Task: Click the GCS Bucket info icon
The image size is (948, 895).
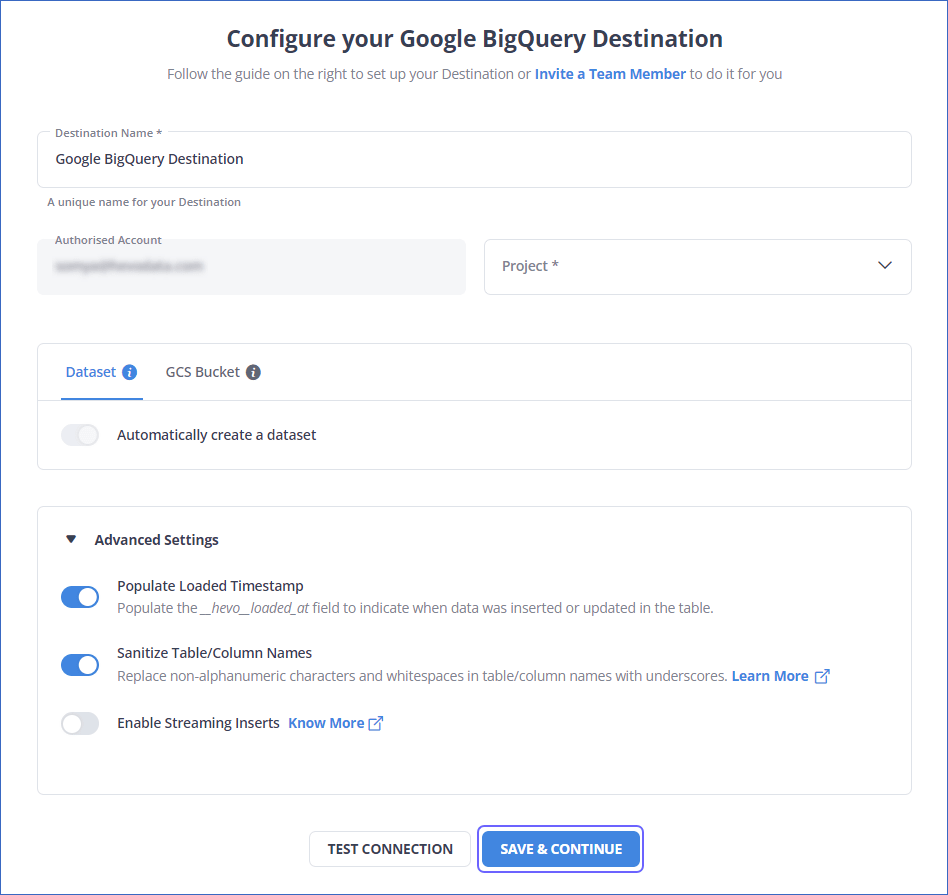Action: 253,372
